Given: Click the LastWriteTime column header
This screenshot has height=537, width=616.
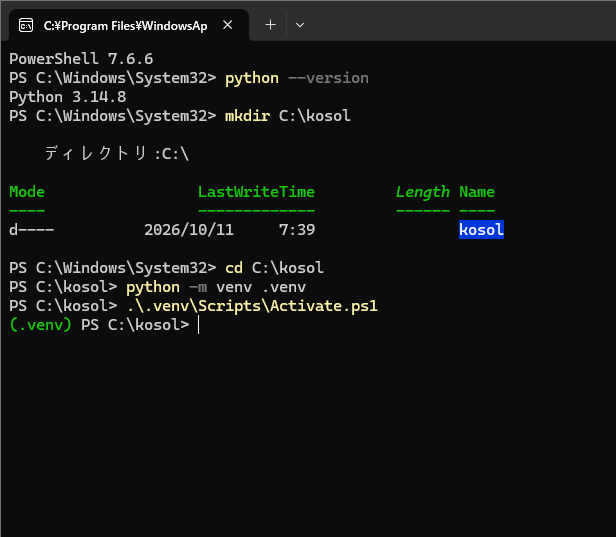Looking at the screenshot, I should [256, 192].
